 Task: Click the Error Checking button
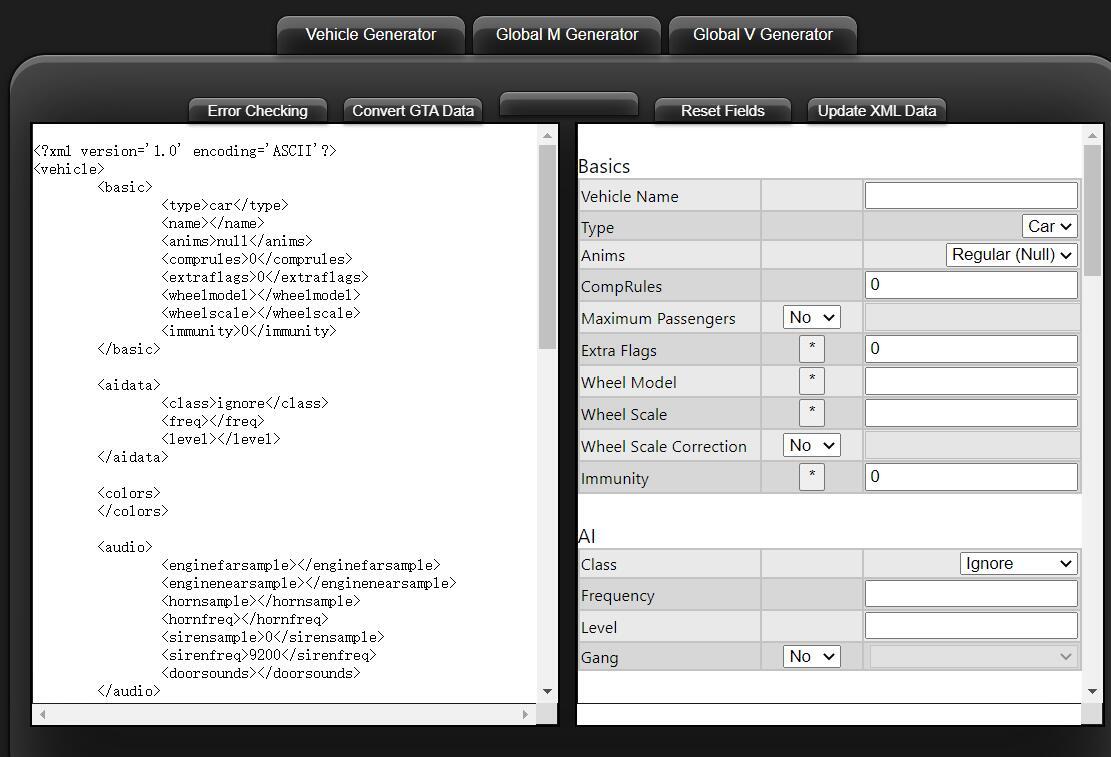coord(258,111)
